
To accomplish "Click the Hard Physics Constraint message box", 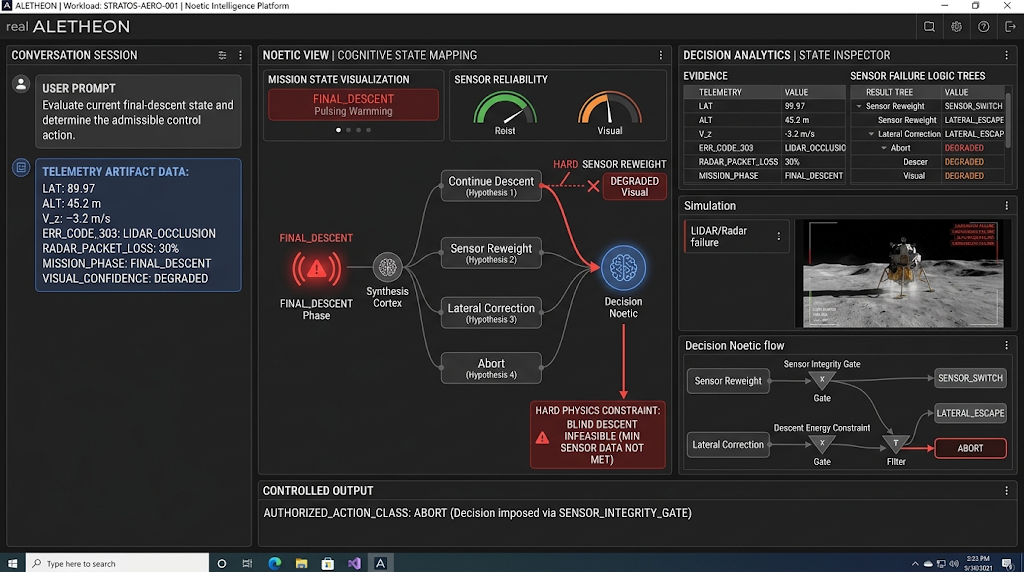I will pos(598,435).
